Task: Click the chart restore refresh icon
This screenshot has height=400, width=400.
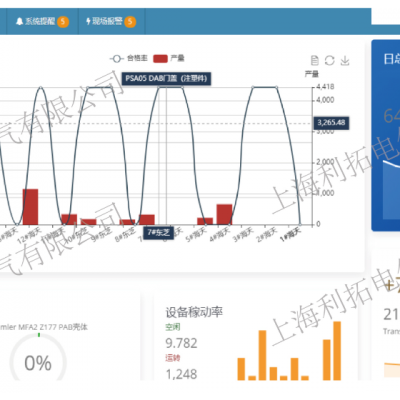Action: [x=330, y=60]
